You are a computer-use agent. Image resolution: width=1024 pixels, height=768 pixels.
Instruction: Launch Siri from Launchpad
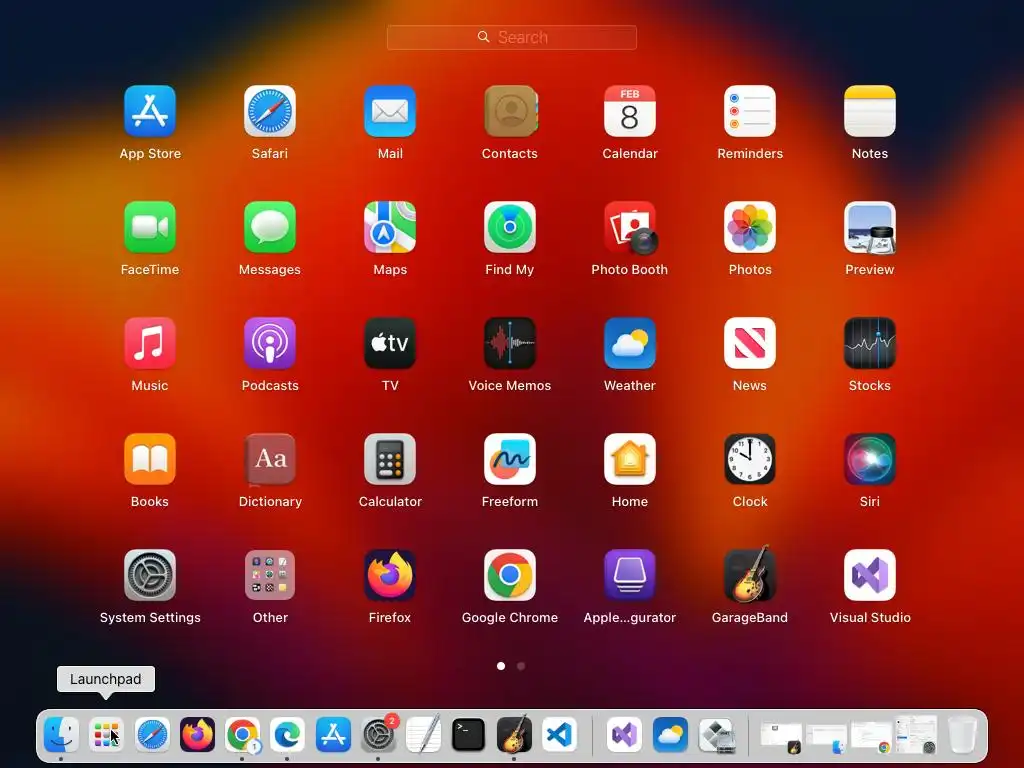(870, 459)
